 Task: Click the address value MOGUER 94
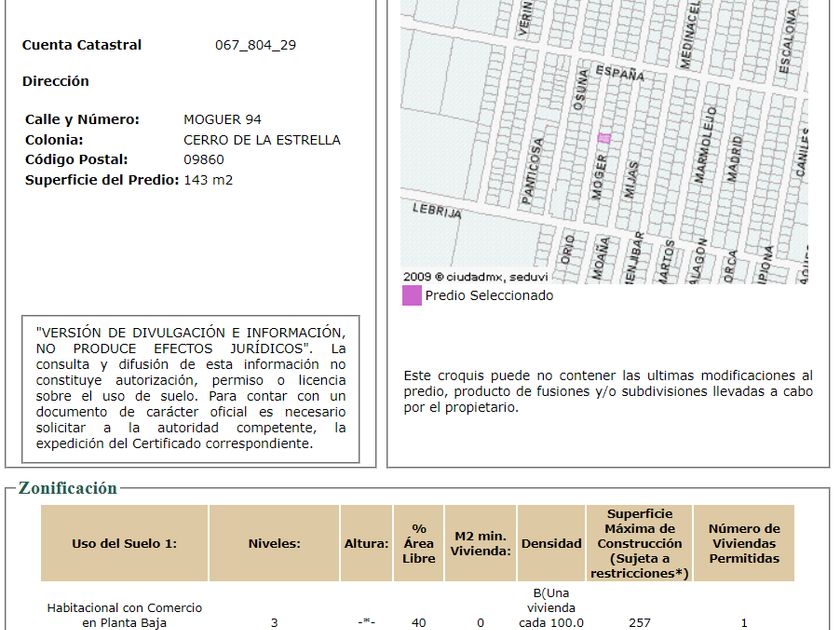pyautogui.click(x=222, y=120)
